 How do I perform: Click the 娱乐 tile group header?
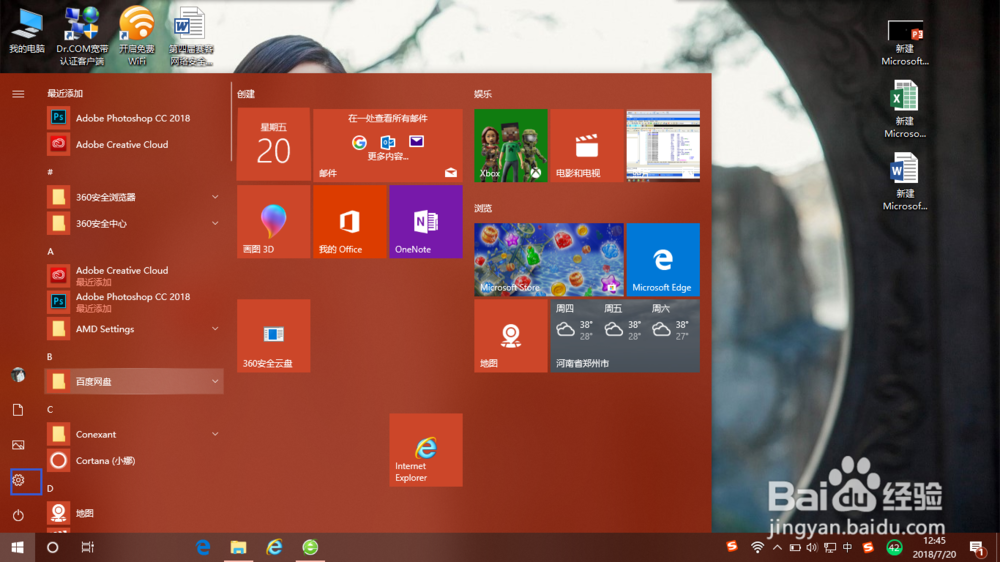[483, 94]
